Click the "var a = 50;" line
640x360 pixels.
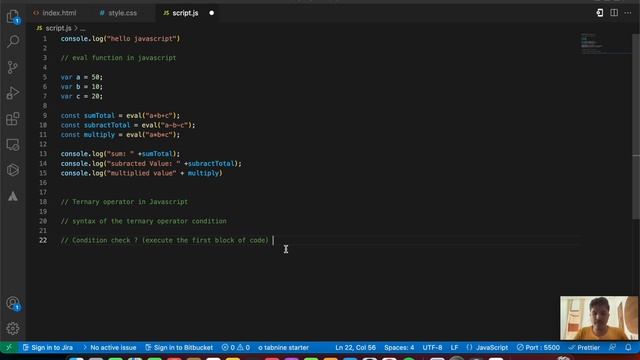(x=82, y=77)
